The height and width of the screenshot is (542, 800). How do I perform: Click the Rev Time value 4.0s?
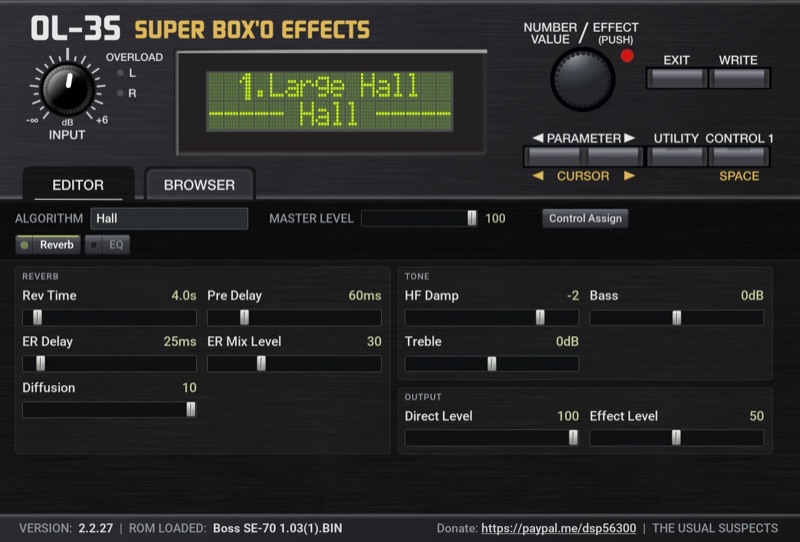pos(184,295)
